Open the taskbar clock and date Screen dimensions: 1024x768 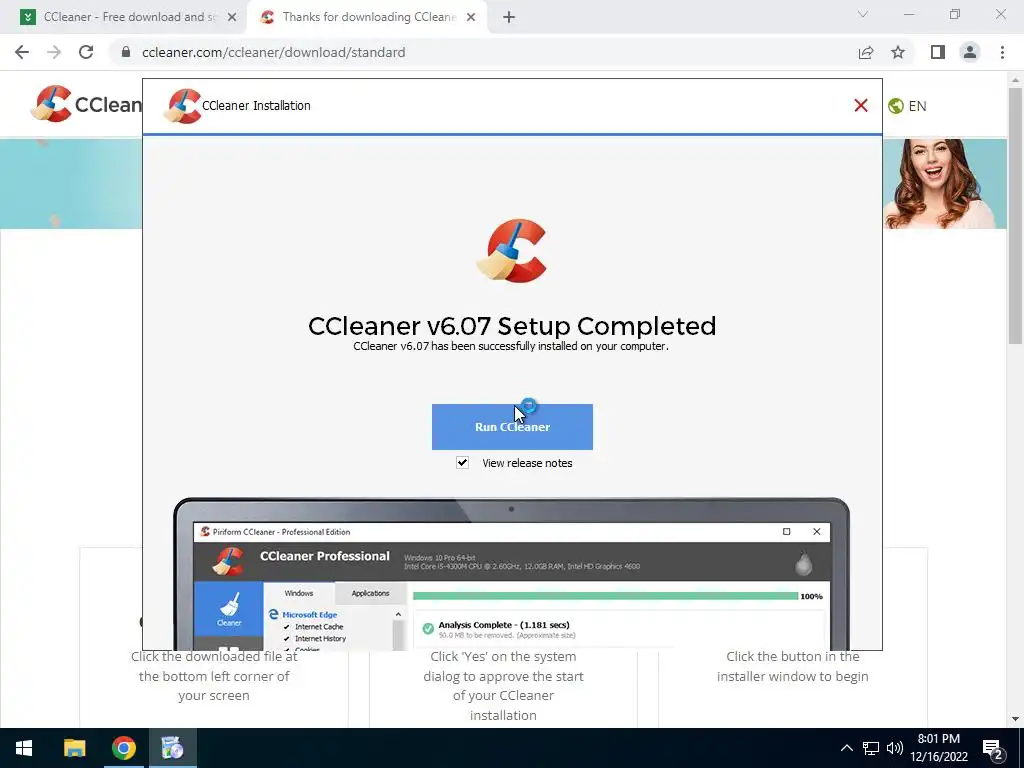tap(938, 748)
